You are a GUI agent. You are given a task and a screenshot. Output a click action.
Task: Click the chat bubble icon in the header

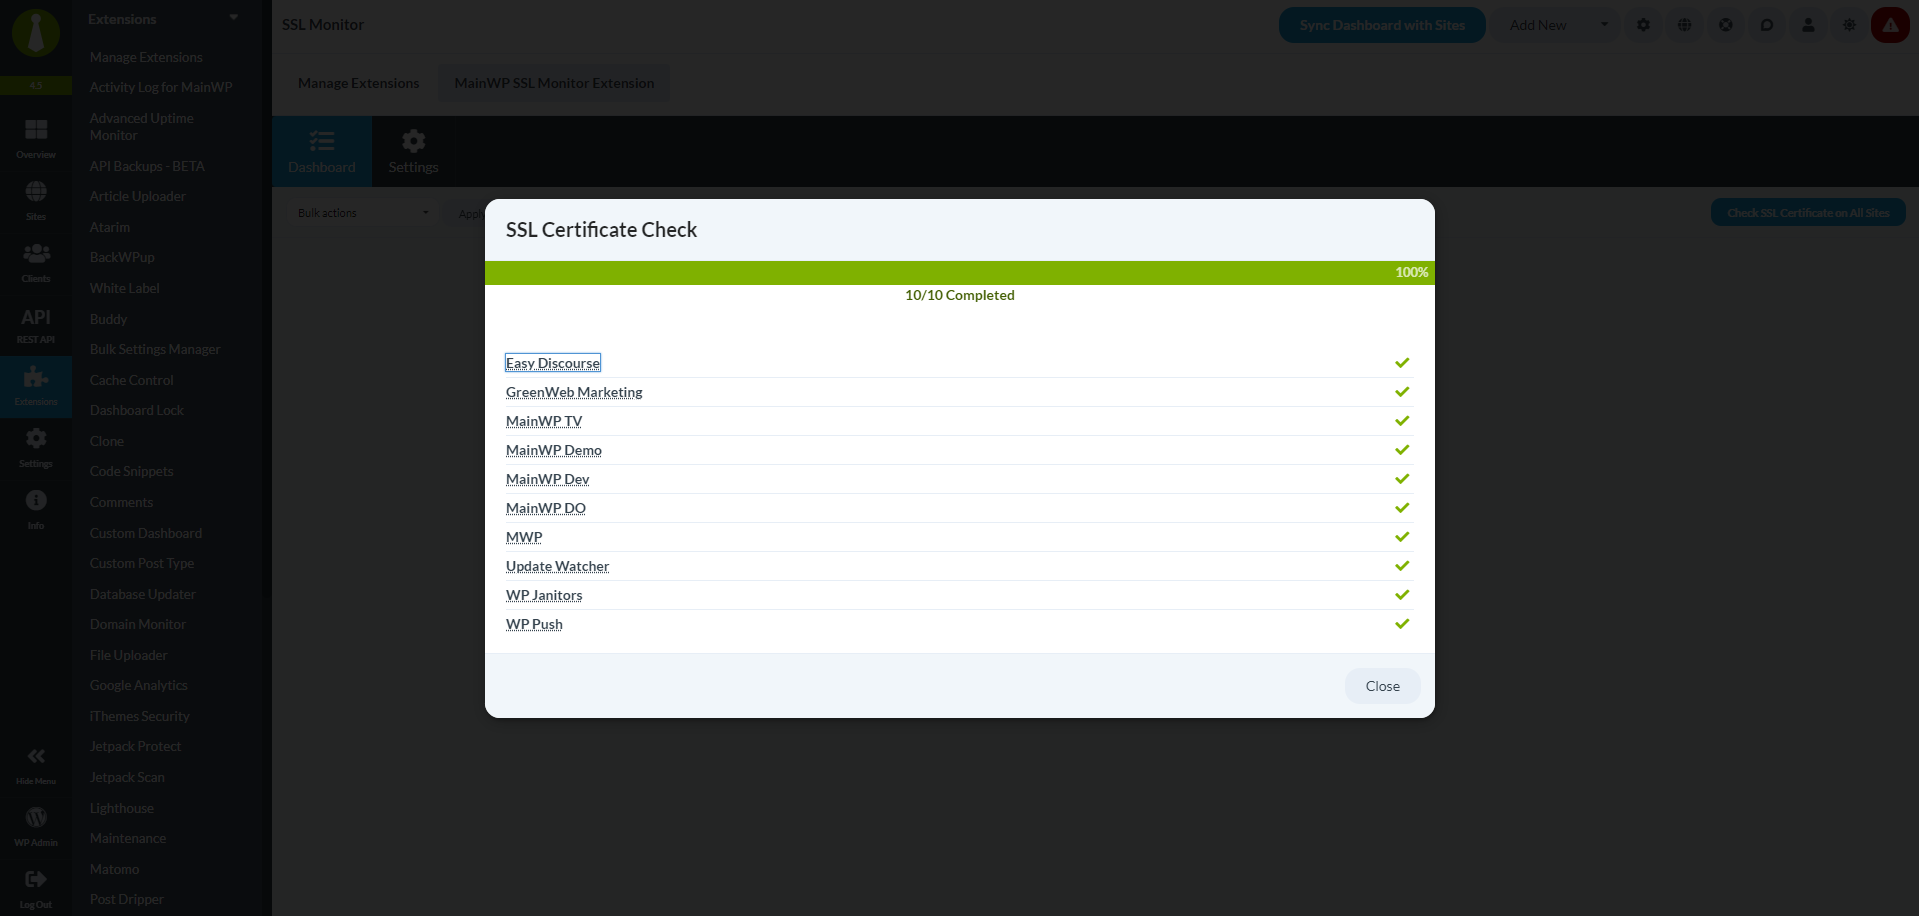tap(1767, 25)
